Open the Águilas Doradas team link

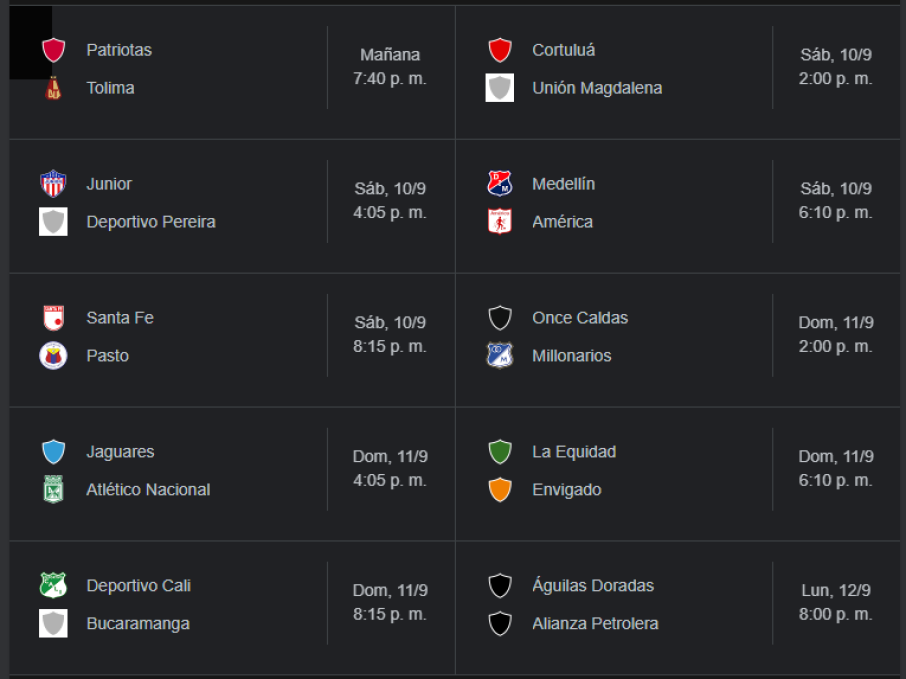point(592,586)
